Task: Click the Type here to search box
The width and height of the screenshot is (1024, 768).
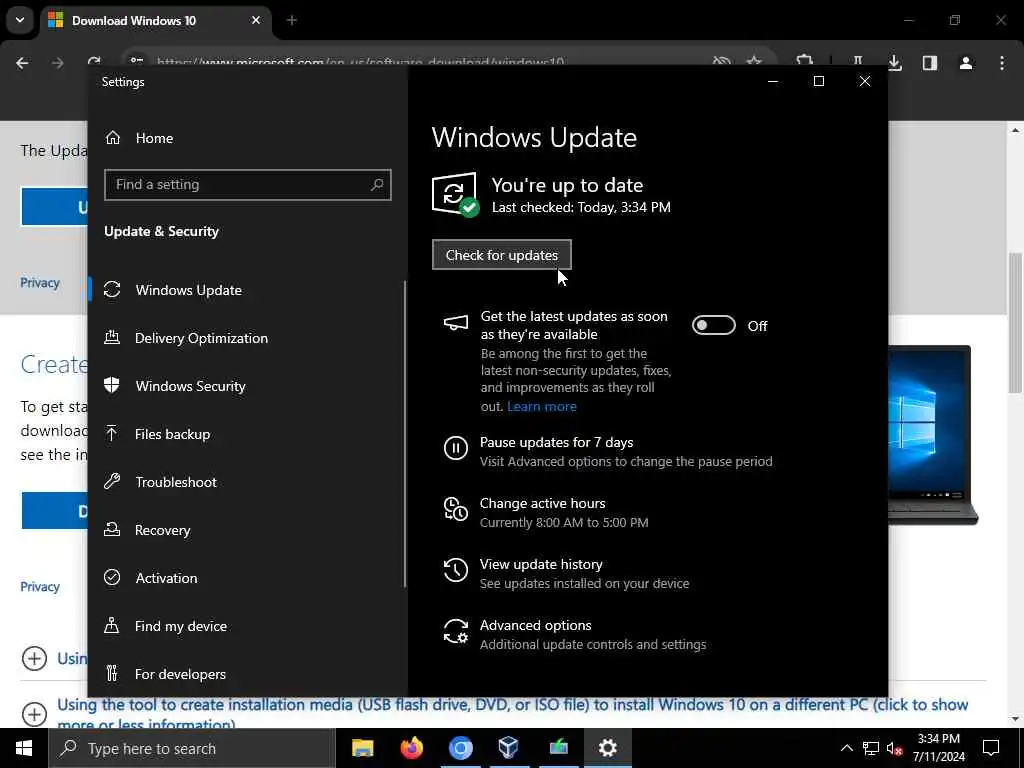Action: [192, 748]
